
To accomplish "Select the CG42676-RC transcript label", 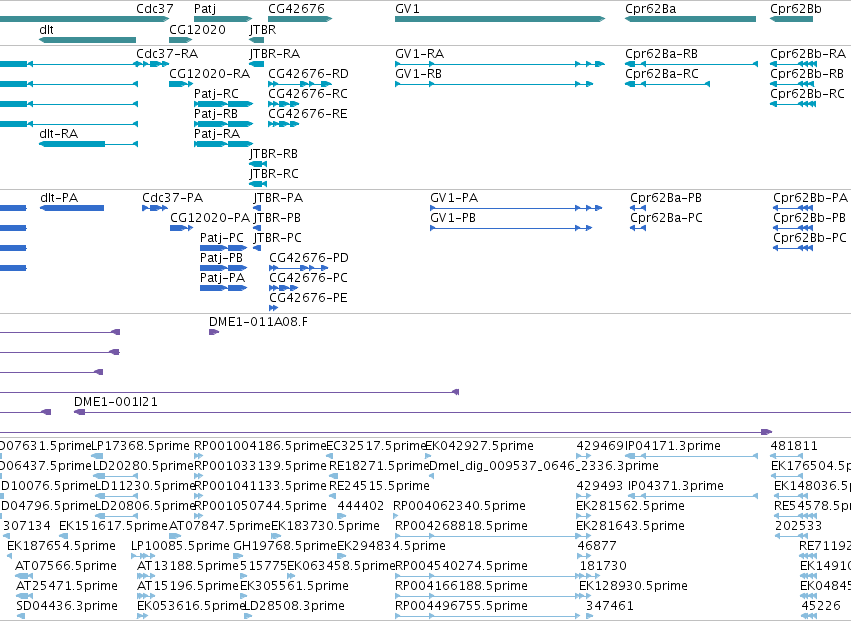I will [308, 93].
